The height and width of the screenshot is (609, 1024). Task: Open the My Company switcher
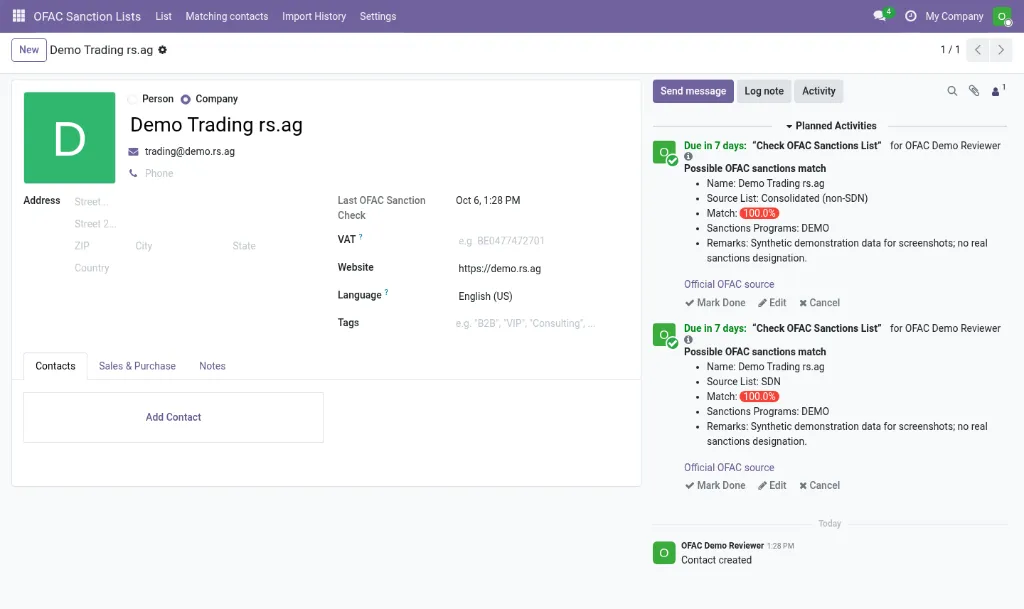954,16
